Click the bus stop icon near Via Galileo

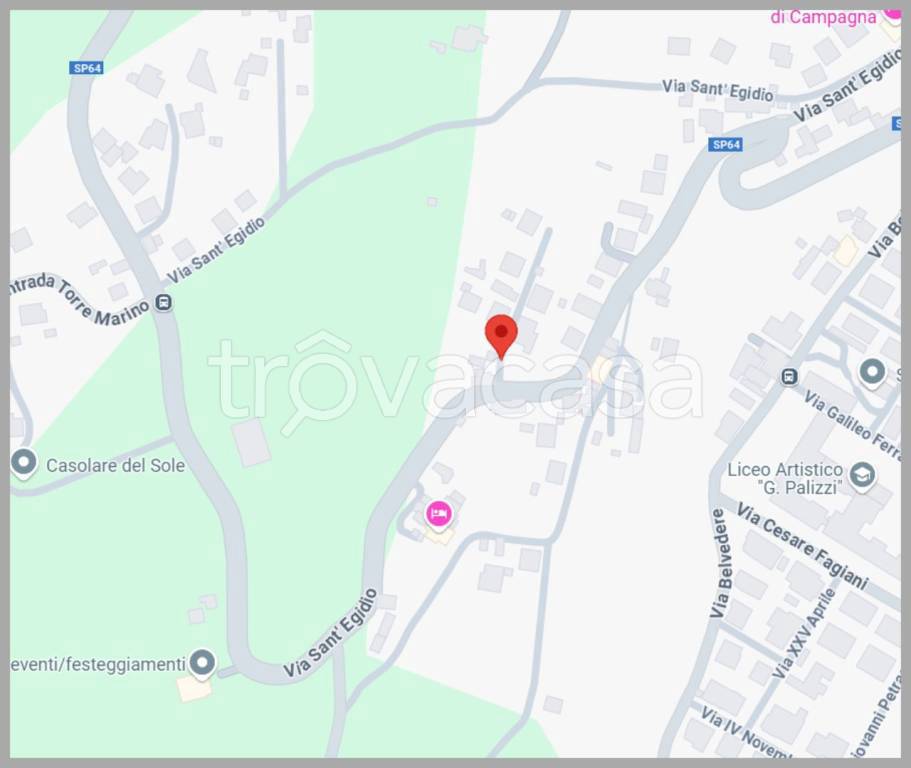click(x=789, y=377)
